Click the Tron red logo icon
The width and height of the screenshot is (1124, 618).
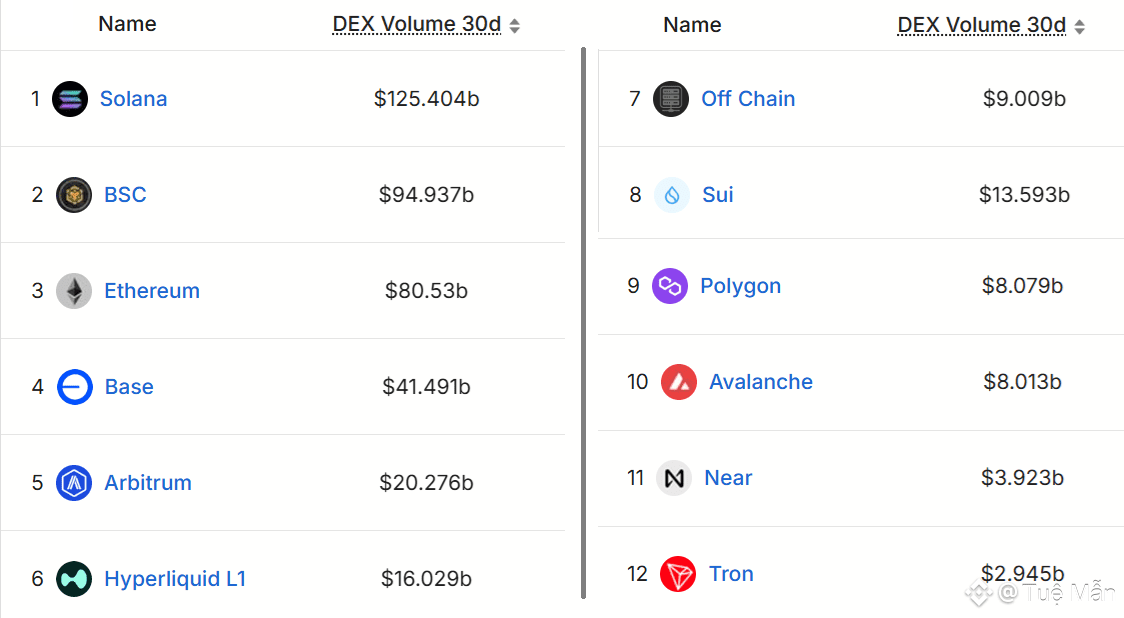(678, 574)
